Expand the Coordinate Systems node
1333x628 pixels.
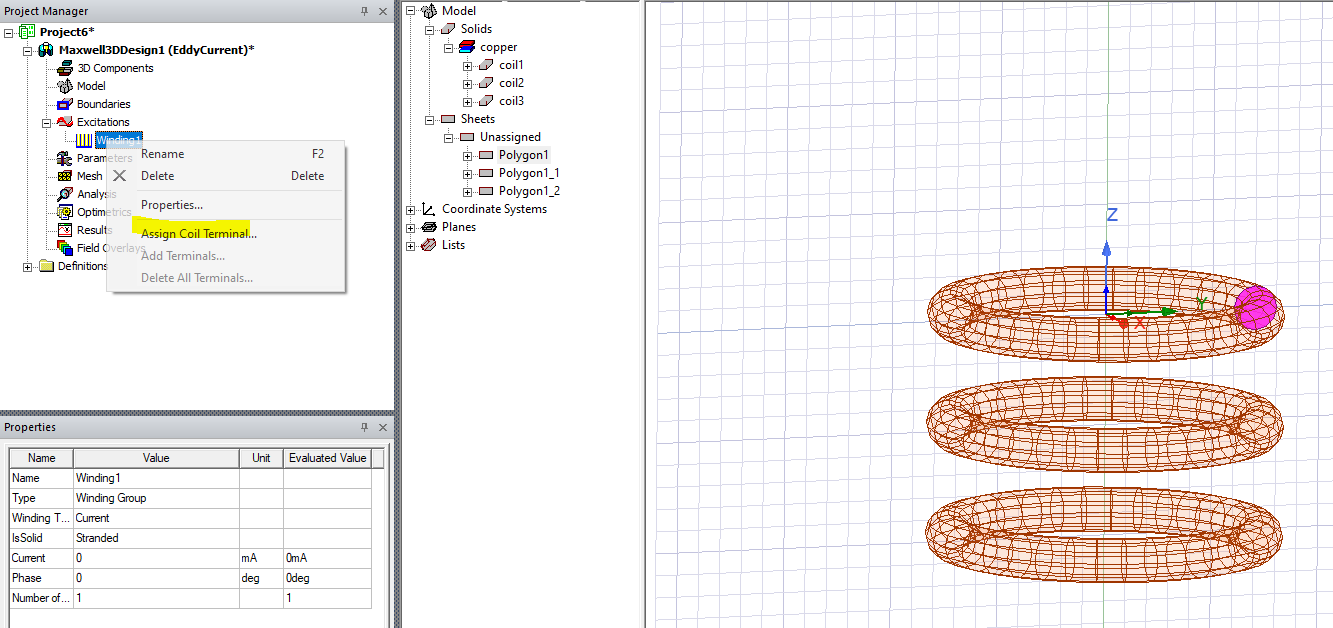(x=410, y=209)
